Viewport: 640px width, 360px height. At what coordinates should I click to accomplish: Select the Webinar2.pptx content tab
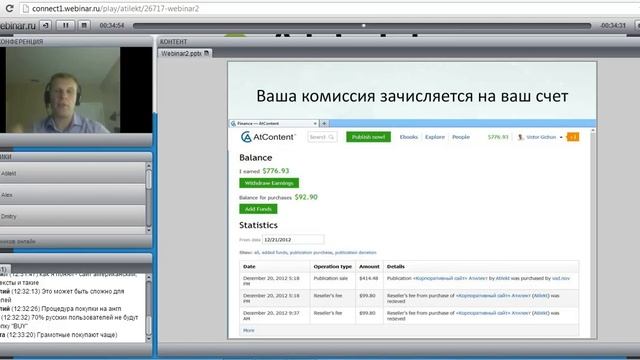pyautogui.click(x=184, y=53)
